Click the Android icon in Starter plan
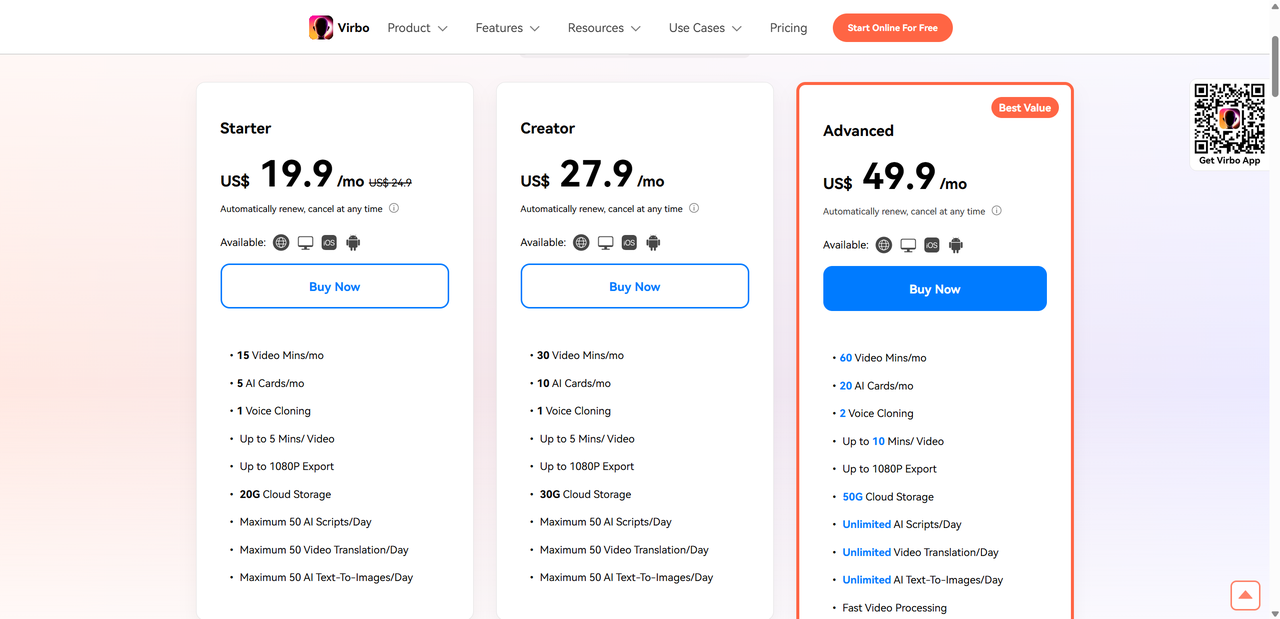The width and height of the screenshot is (1280, 619). (x=353, y=242)
